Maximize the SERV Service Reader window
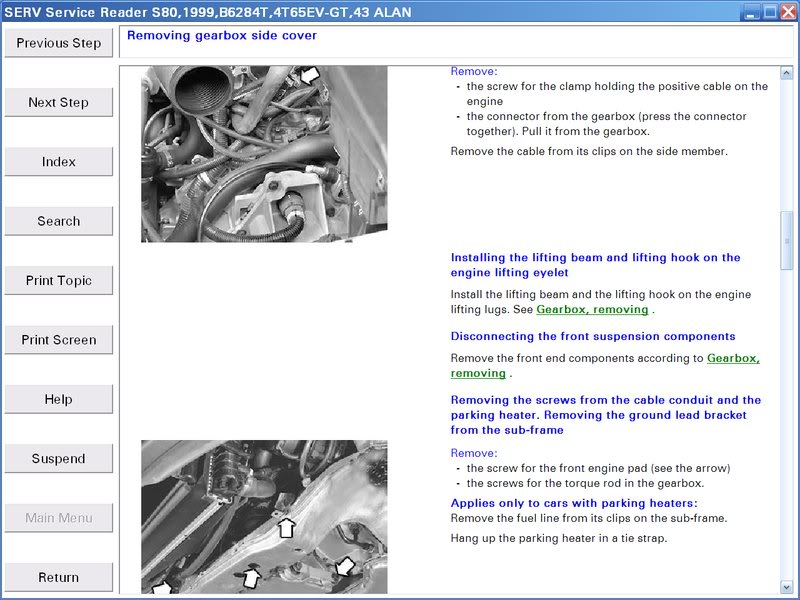Screen dimensions: 800x600 [770, 12]
